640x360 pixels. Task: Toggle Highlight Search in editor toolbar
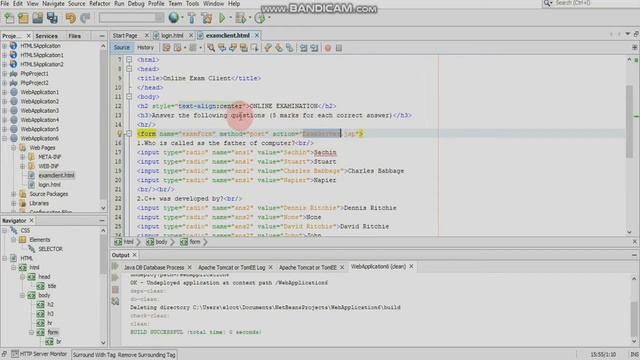[x=244, y=48]
